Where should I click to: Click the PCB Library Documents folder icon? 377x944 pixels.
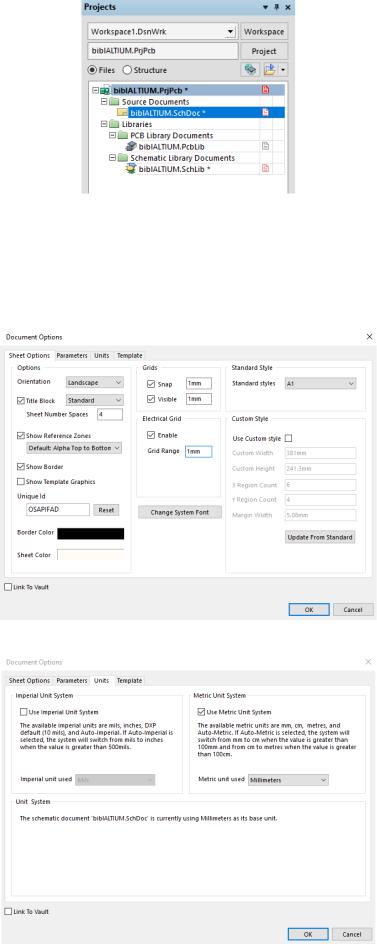click(x=123, y=135)
